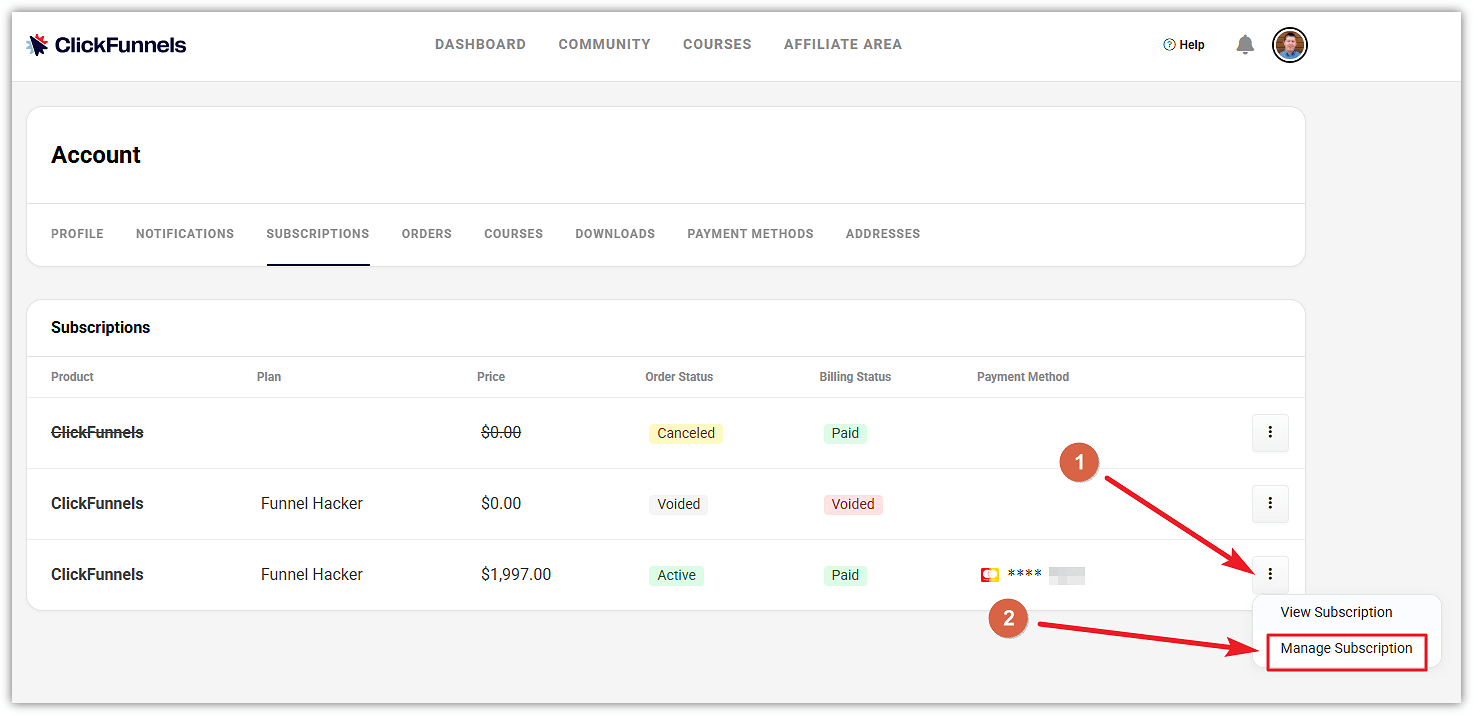This screenshot has height=716, width=1474.
Task: Select Manage Subscription from the context menu
Action: (x=1345, y=648)
